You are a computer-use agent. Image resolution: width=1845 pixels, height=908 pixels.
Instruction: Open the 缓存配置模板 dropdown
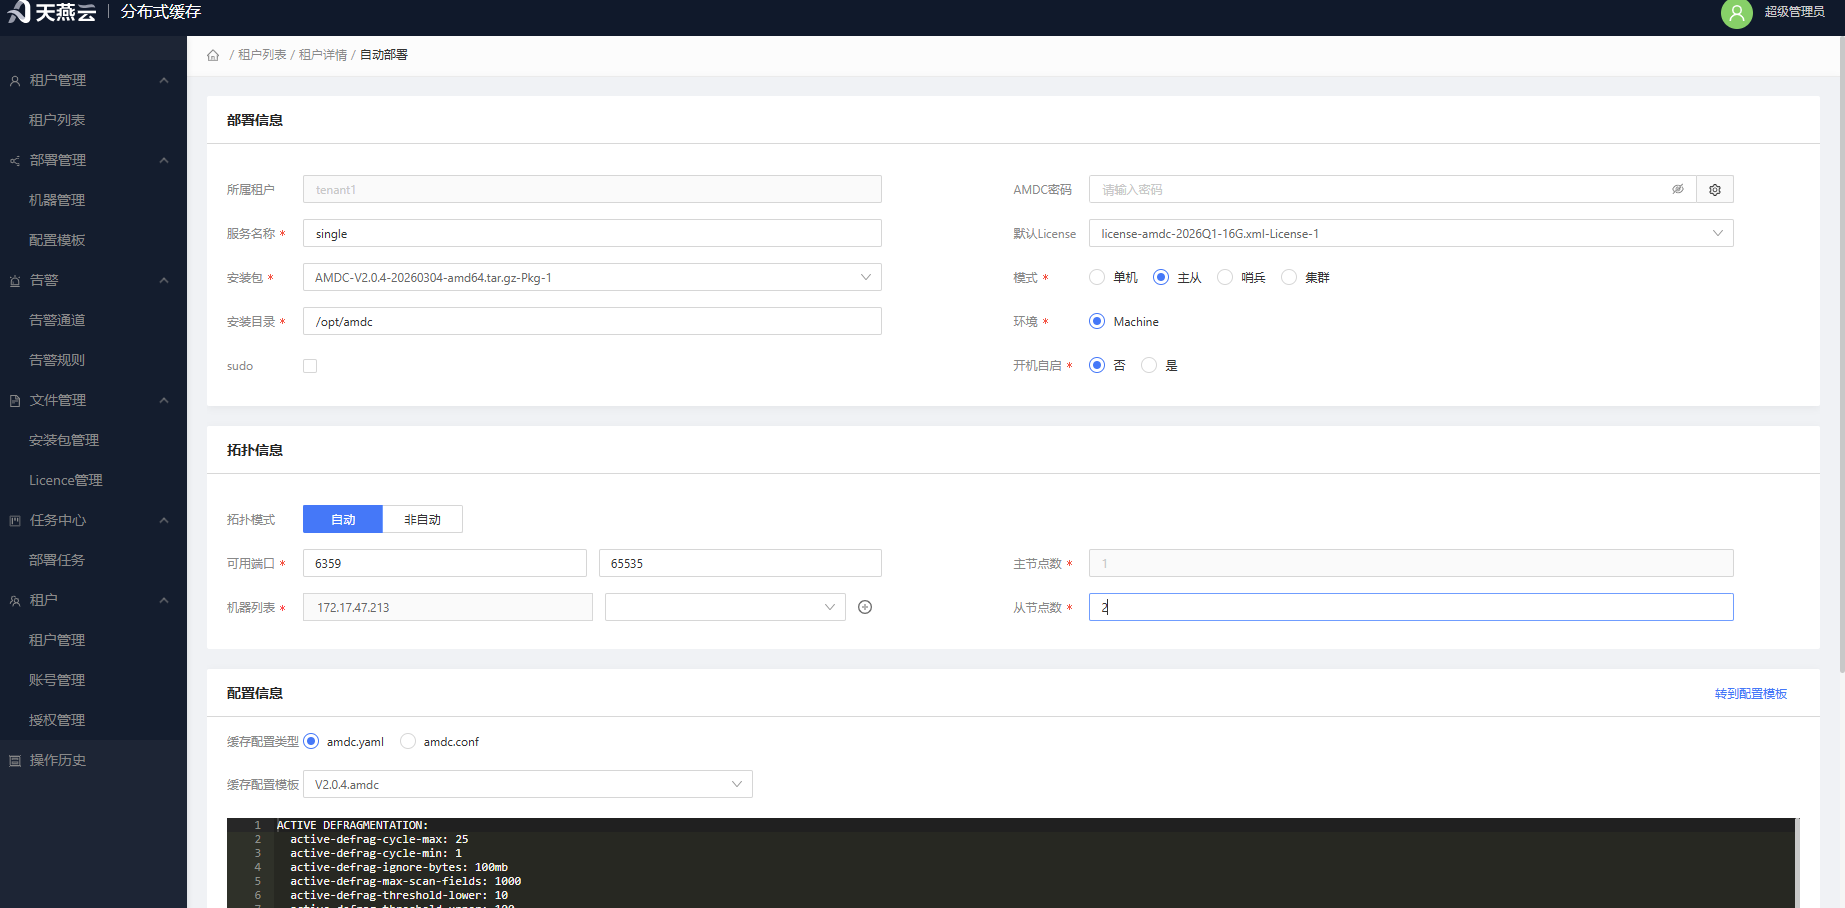(527, 784)
